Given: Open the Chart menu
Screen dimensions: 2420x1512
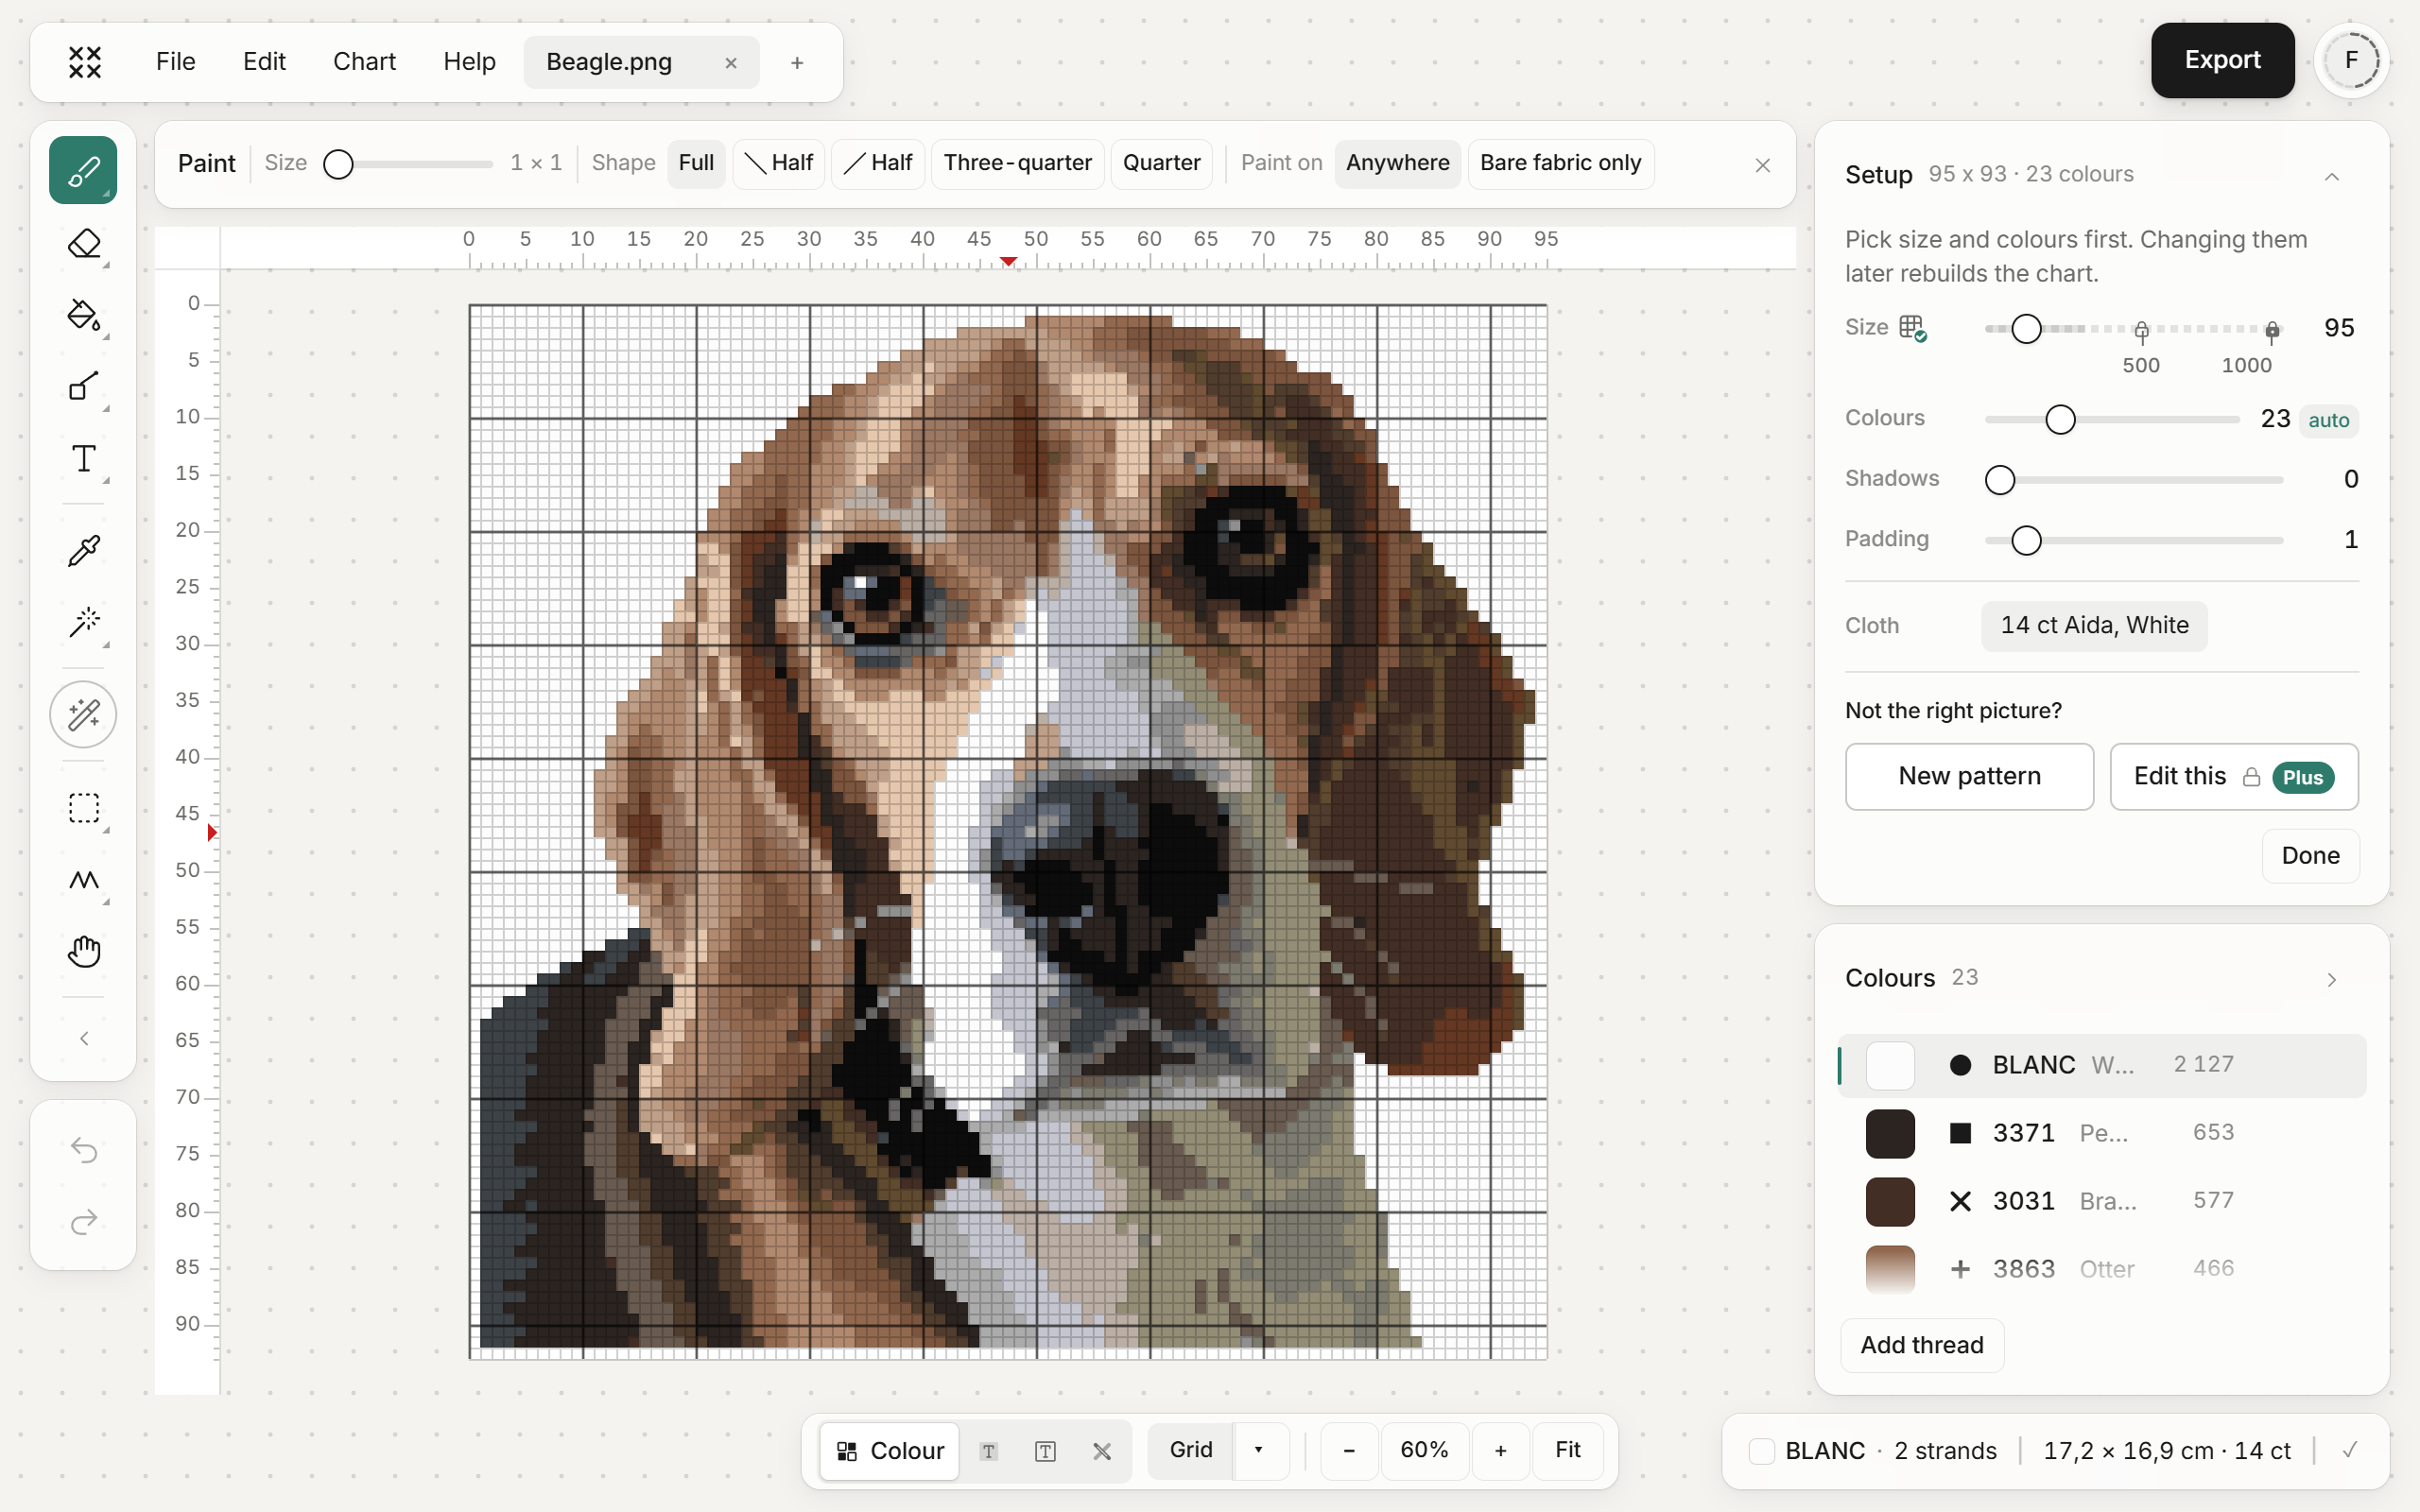Looking at the screenshot, I should coord(364,62).
